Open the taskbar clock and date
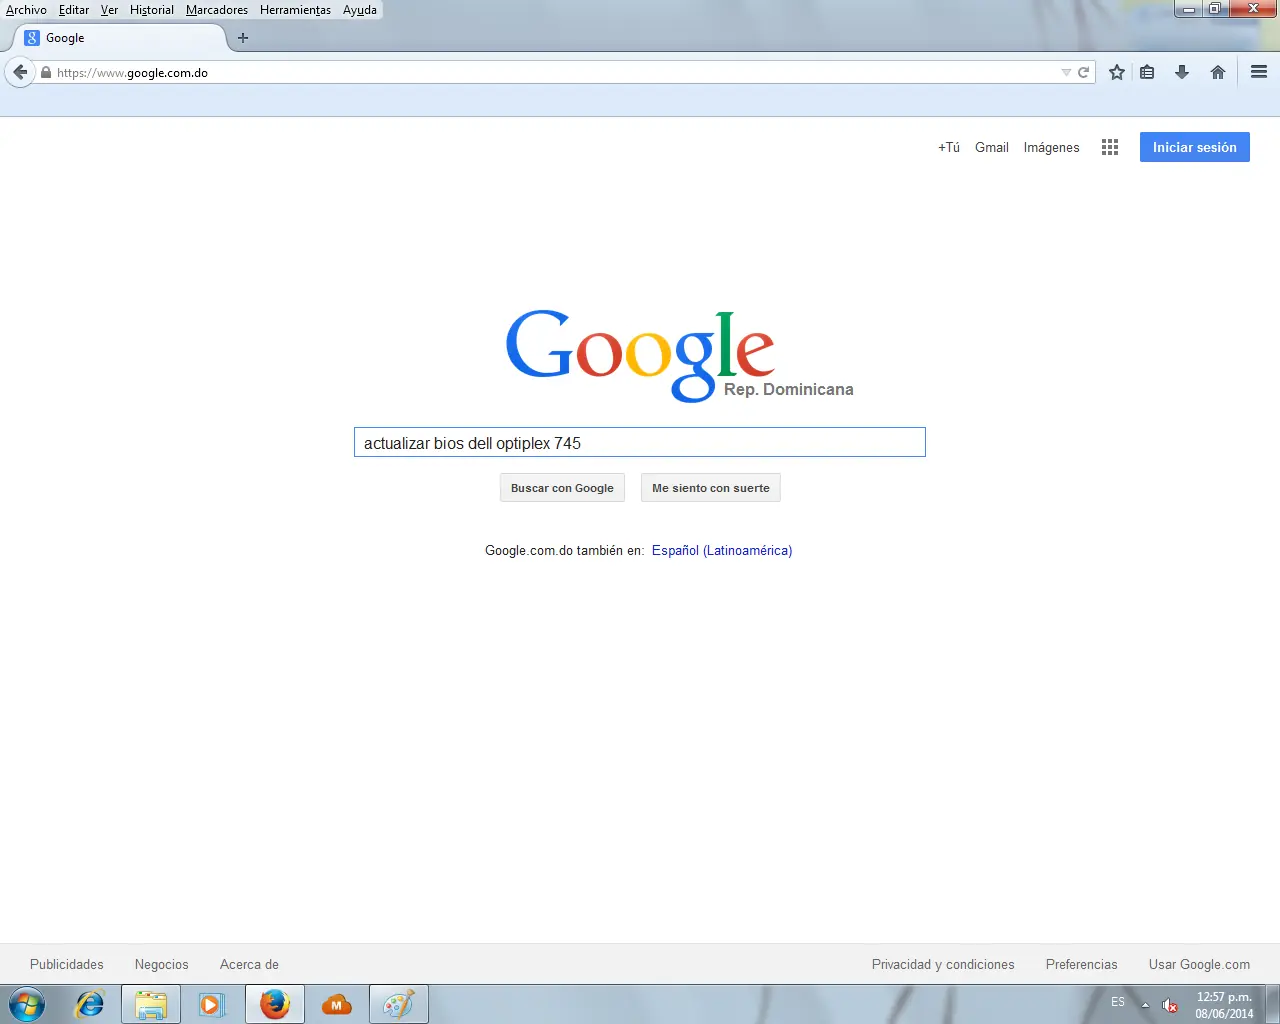Image resolution: width=1280 pixels, height=1024 pixels. 1224,1005
